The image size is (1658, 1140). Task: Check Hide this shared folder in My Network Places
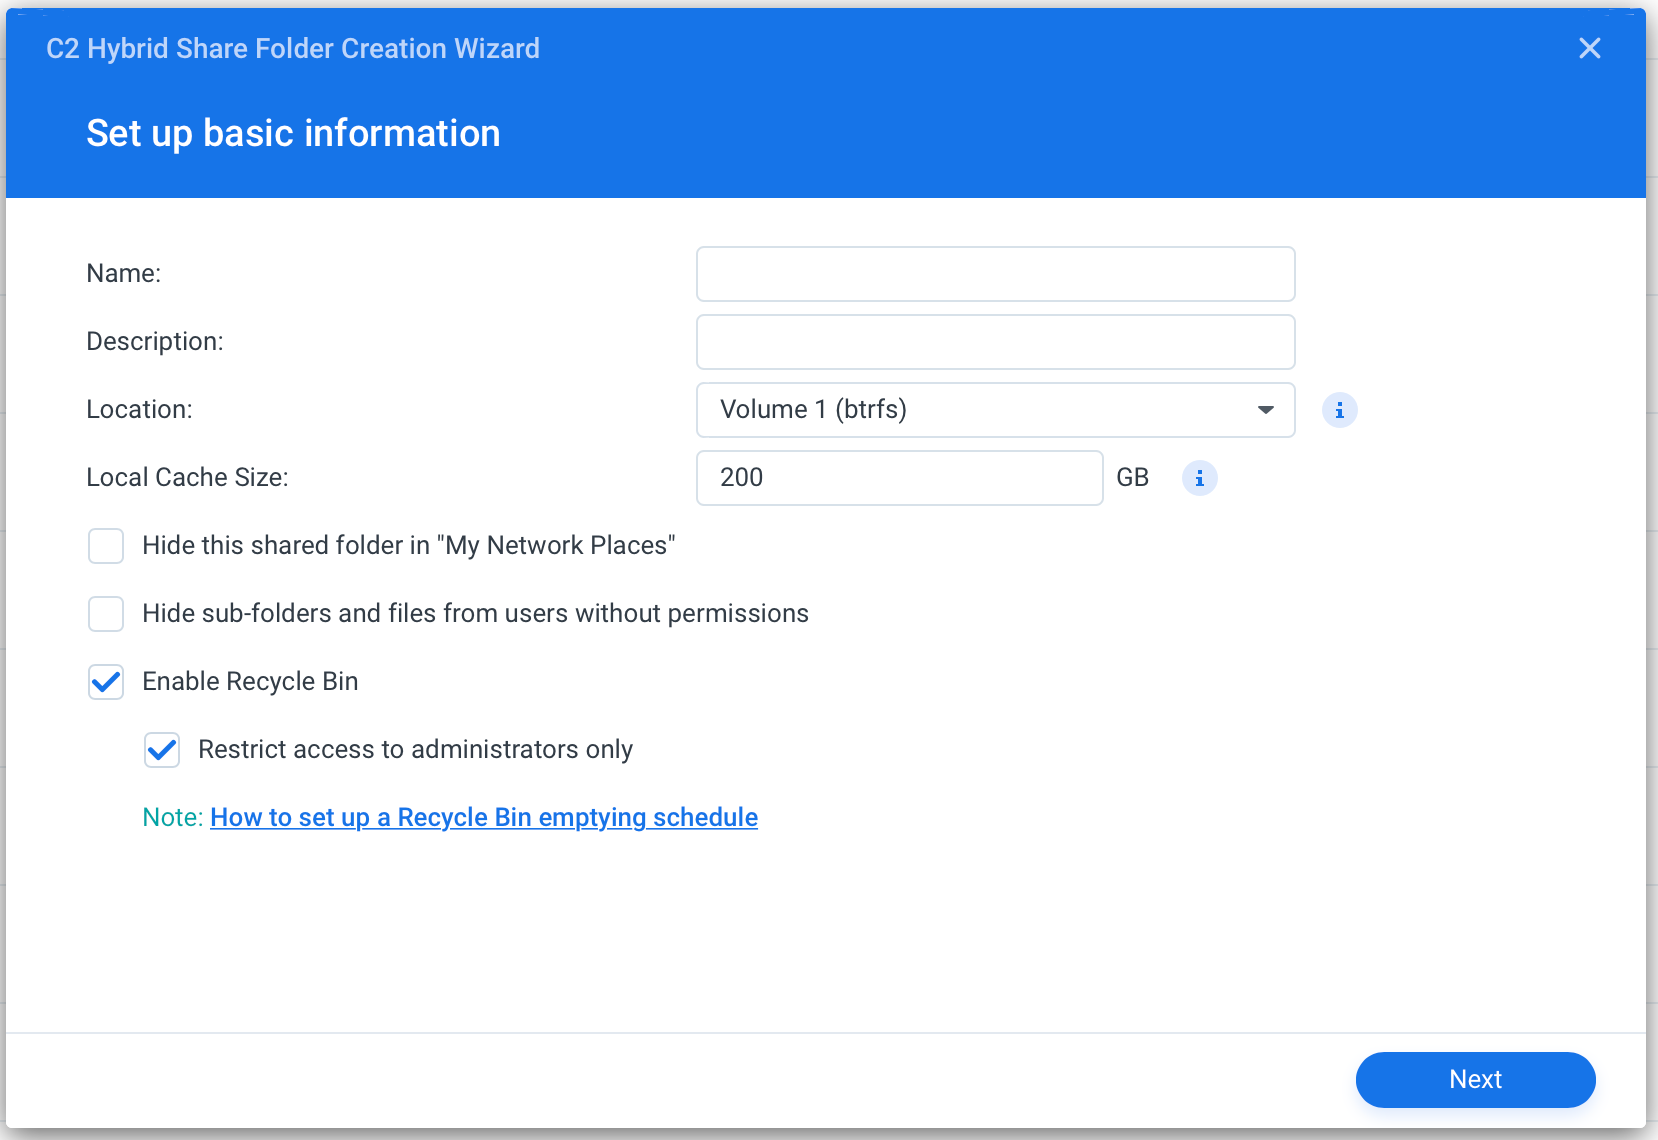(x=106, y=546)
